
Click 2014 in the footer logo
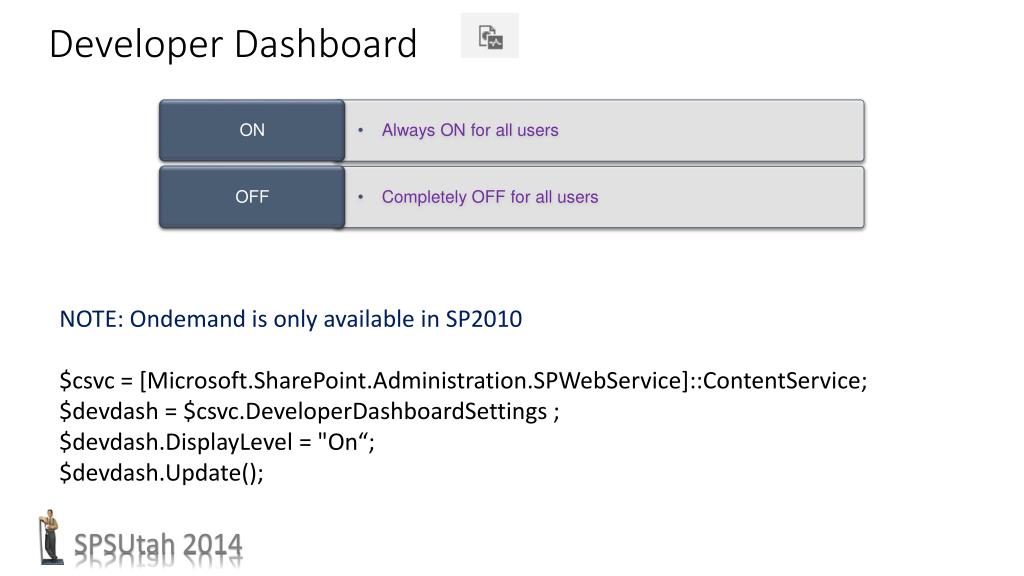tap(212, 546)
